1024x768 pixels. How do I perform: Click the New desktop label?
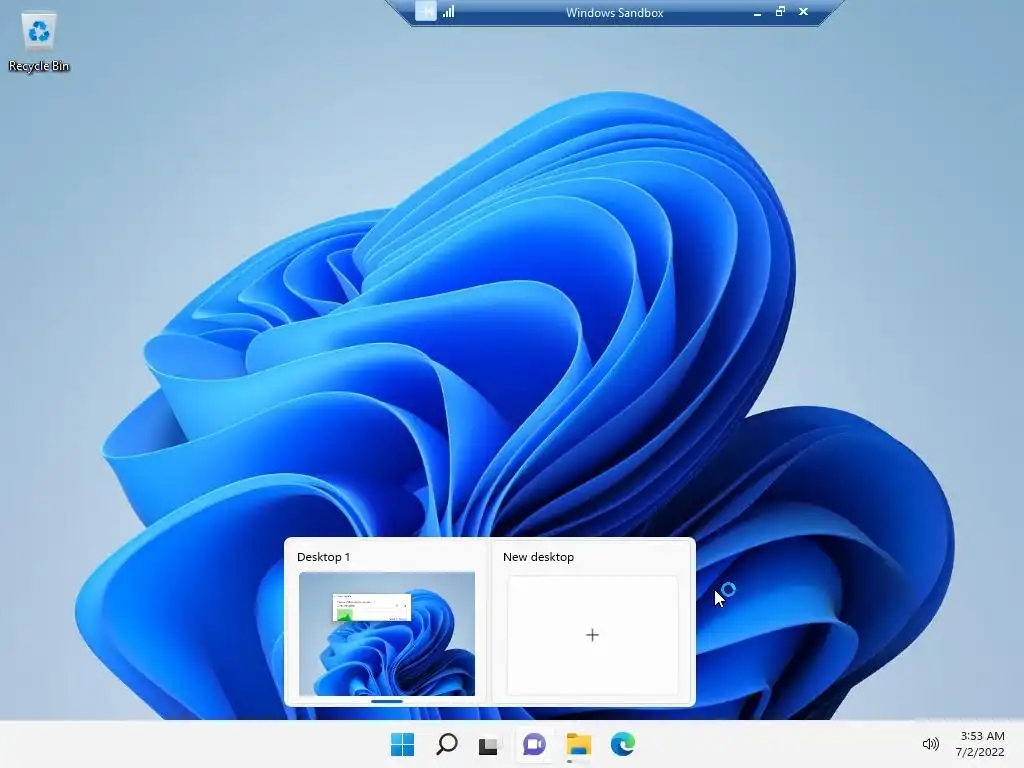coord(538,557)
